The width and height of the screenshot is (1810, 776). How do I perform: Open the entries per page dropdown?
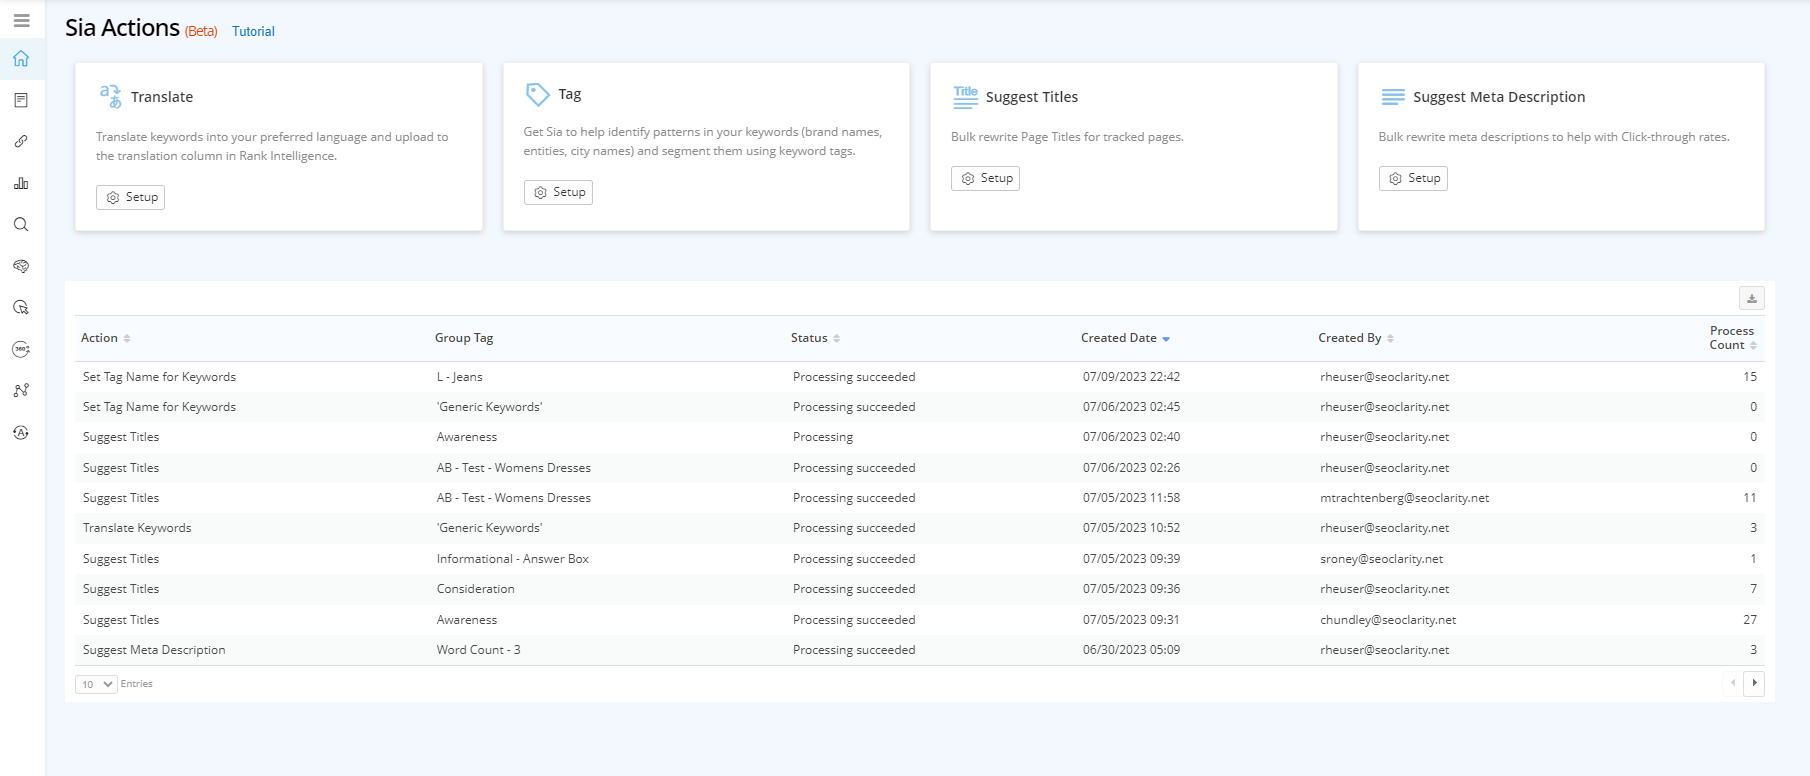[x=96, y=684]
